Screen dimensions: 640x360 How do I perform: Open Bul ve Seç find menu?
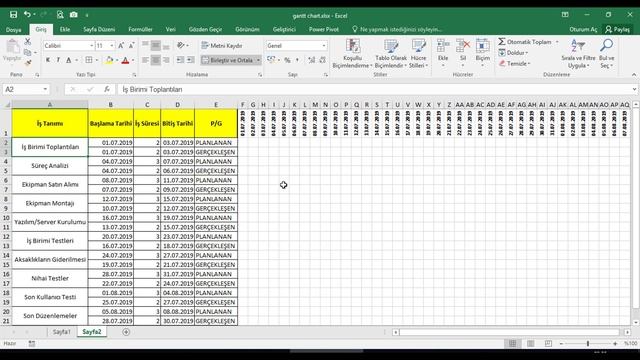[x=607, y=53]
